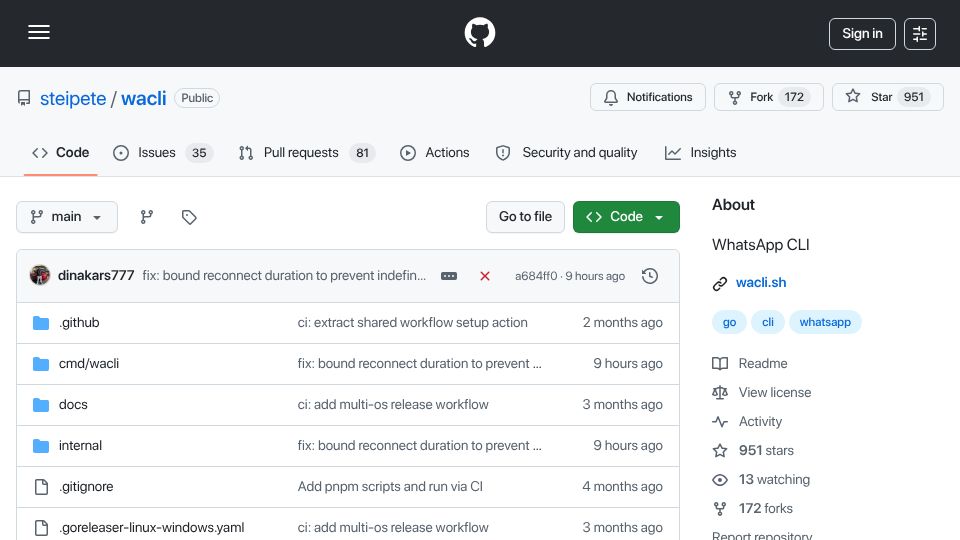Image resolution: width=960 pixels, height=540 pixels.
Task: View tags via the tag icon
Action: (x=189, y=217)
